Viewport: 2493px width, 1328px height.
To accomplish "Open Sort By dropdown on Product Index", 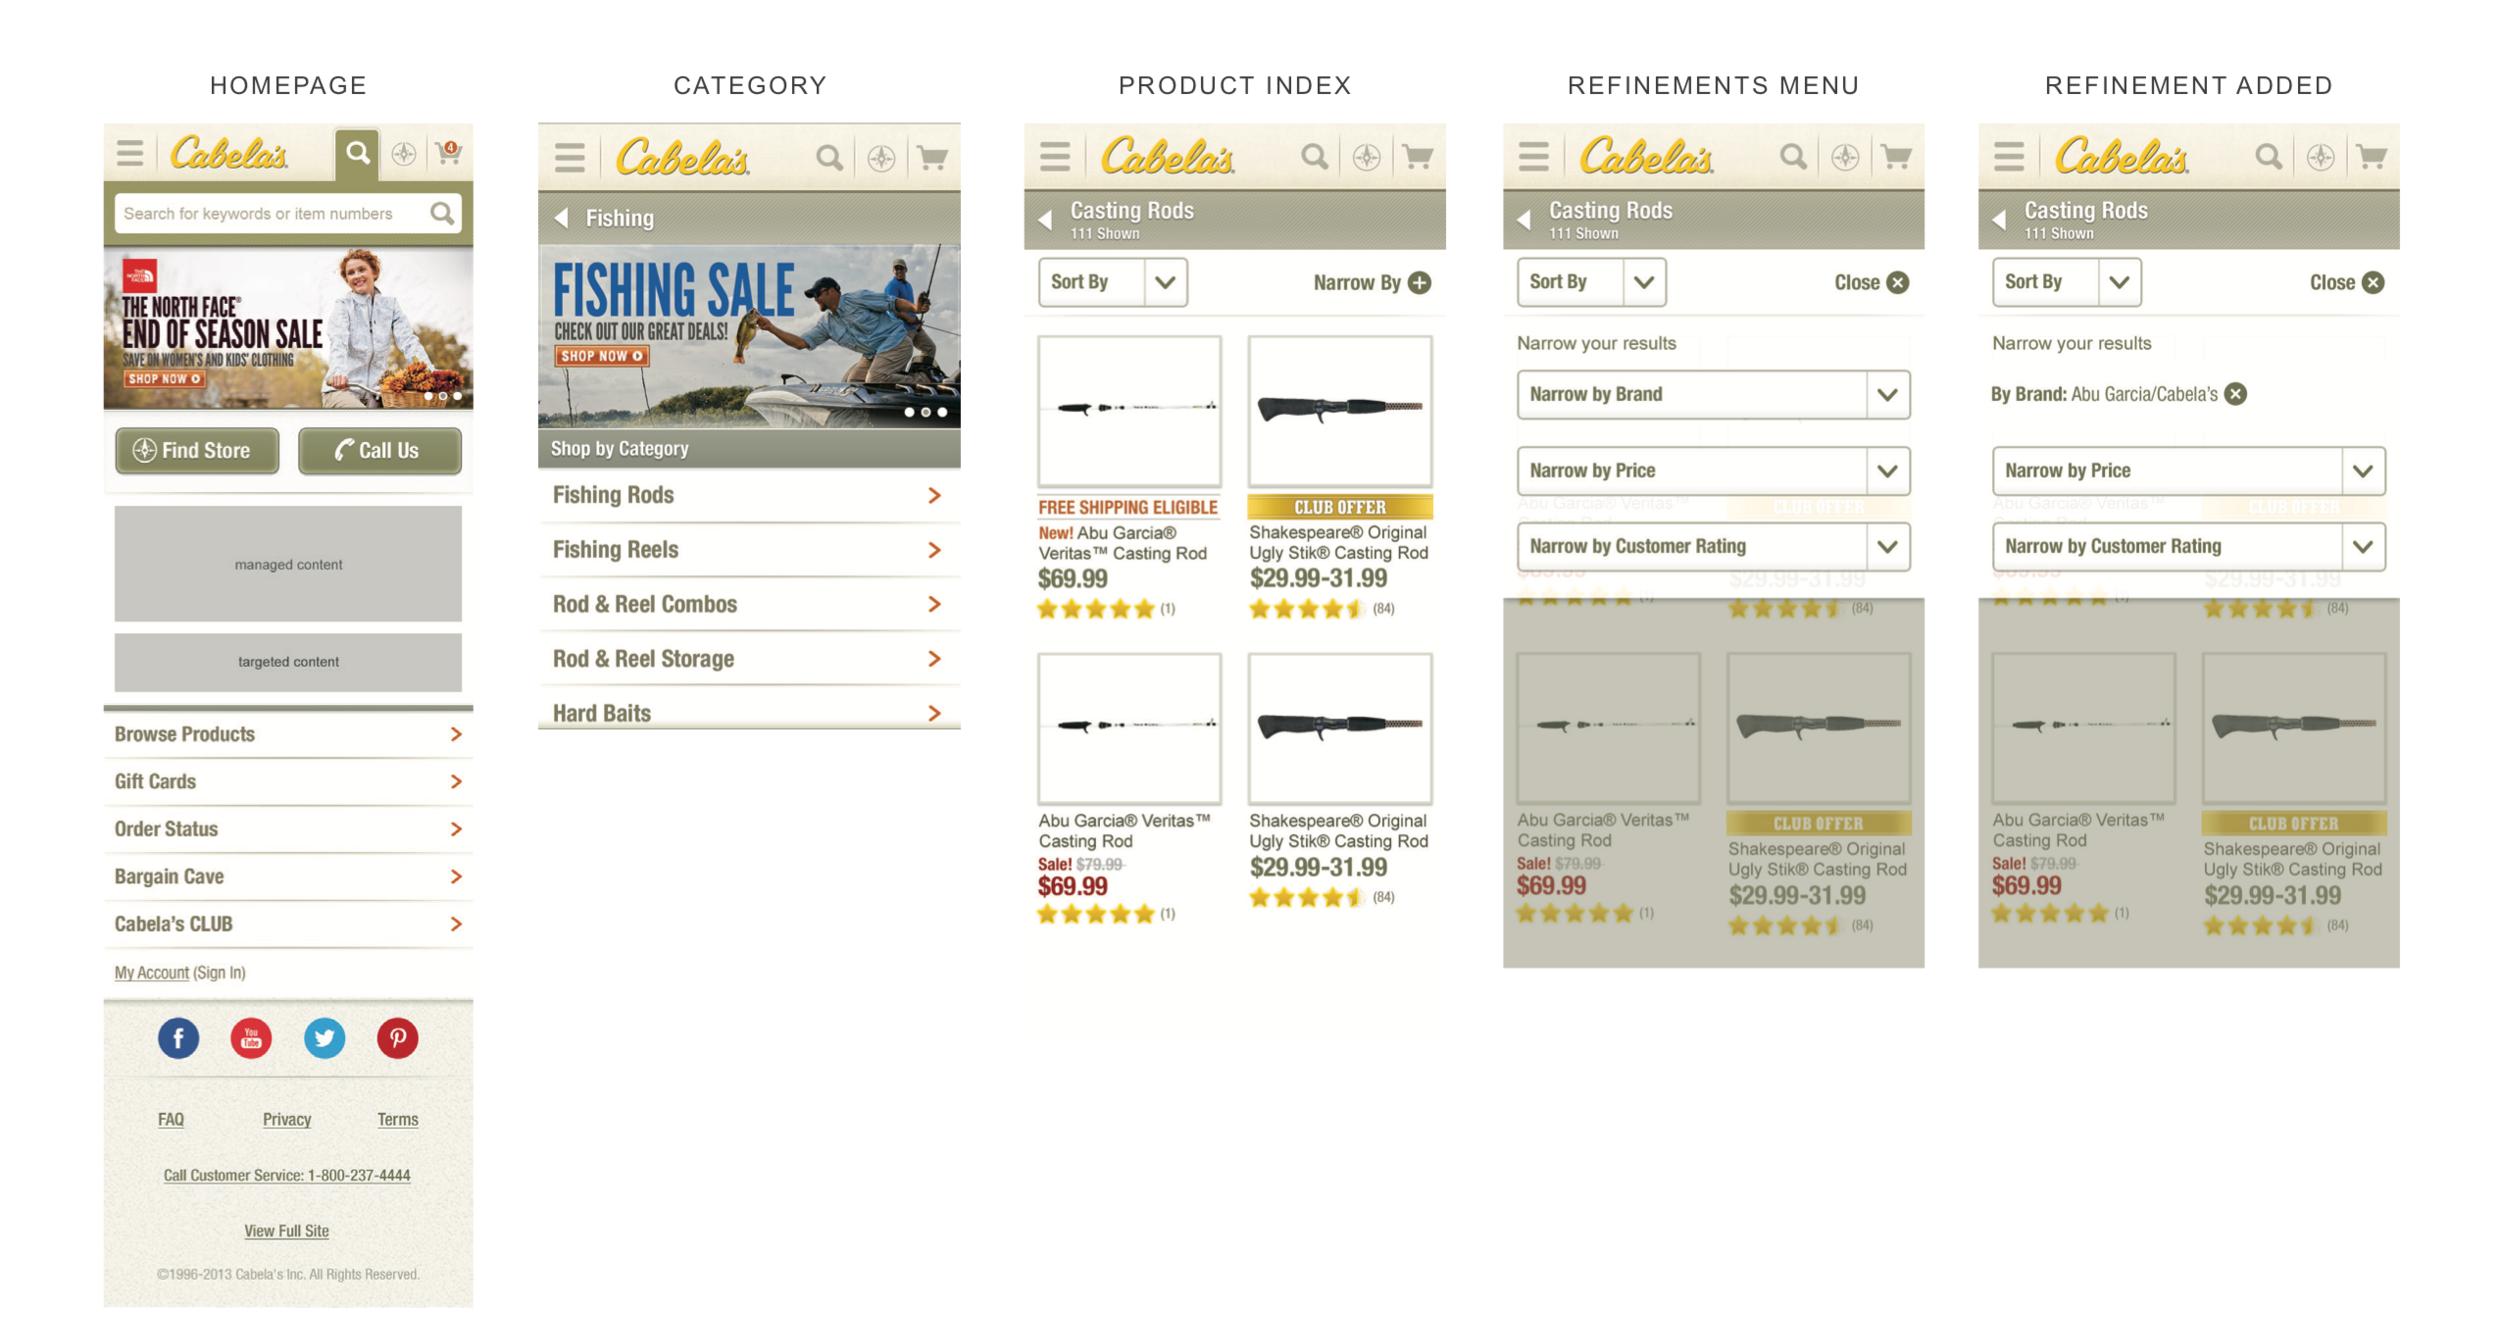I will pos(1112,282).
